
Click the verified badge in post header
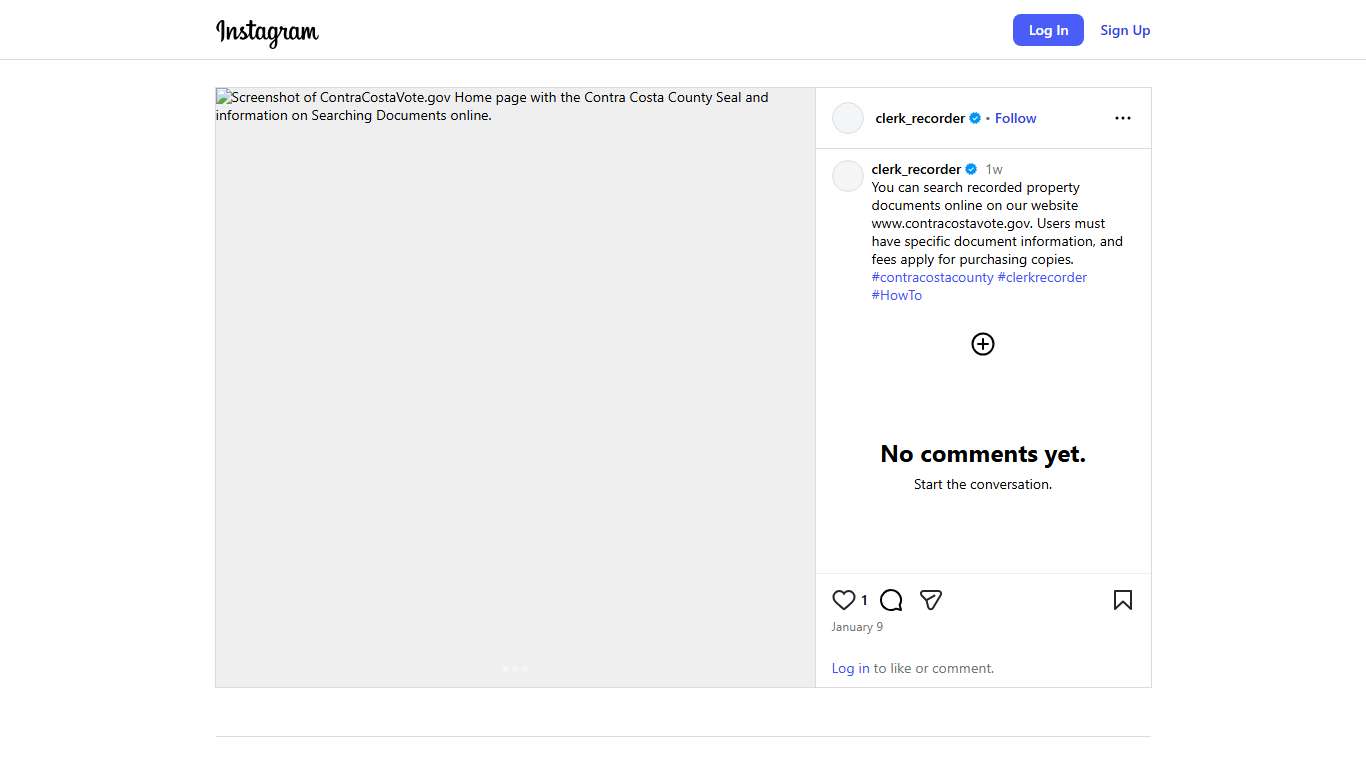(x=975, y=118)
